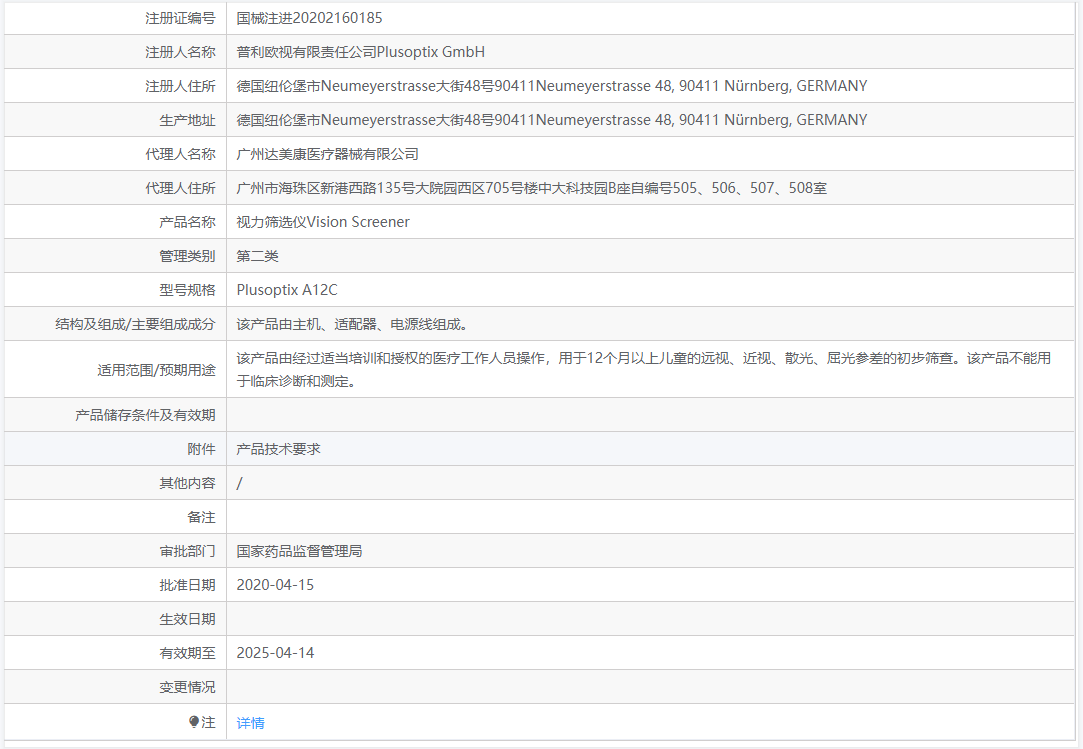Click the 注册人名称 label
The height and width of the screenshot is (749, 1083).
point(180,52)
